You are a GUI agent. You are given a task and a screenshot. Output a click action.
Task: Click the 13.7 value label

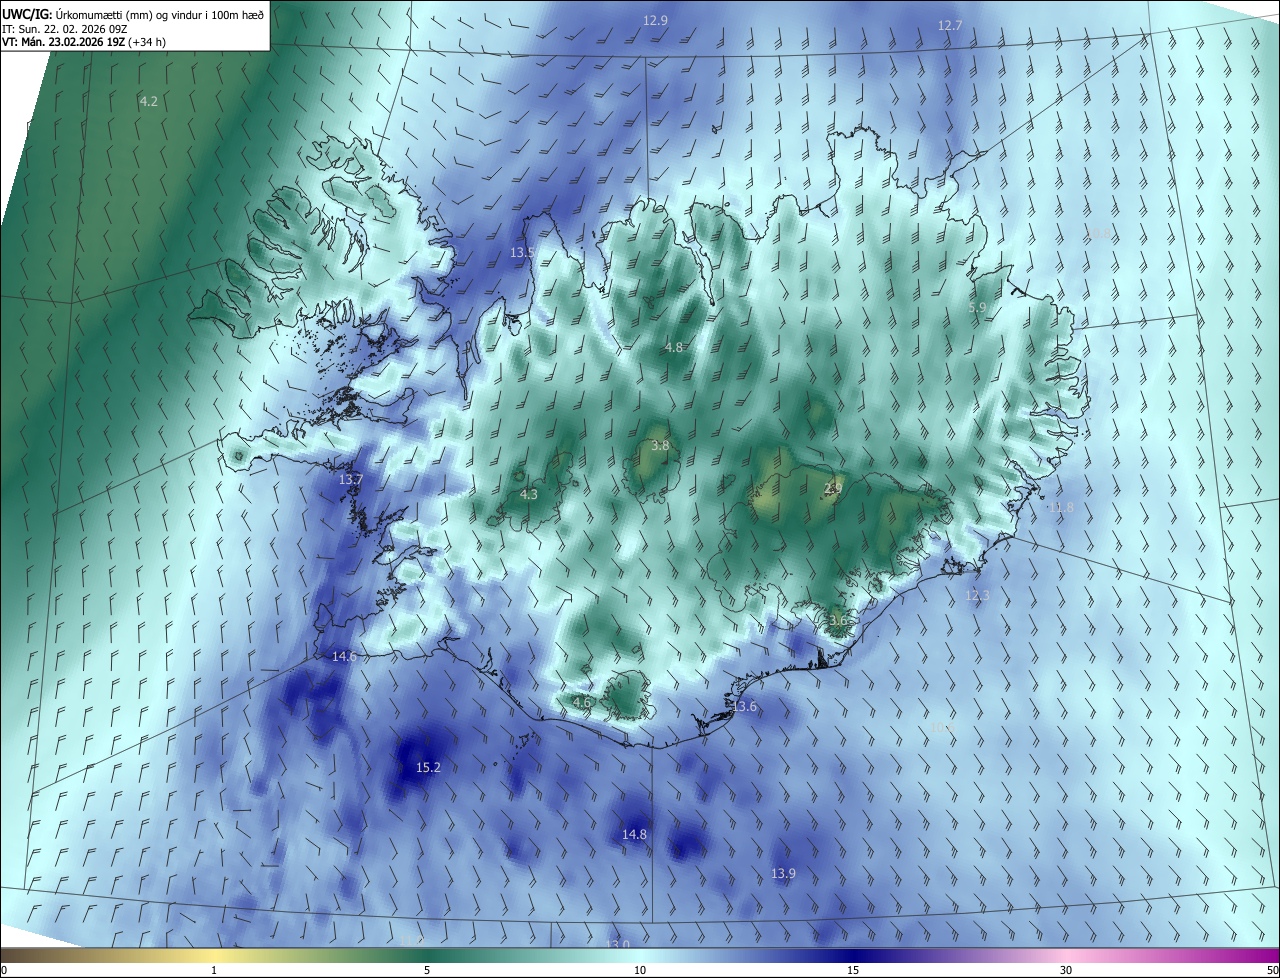coord(350,480)
